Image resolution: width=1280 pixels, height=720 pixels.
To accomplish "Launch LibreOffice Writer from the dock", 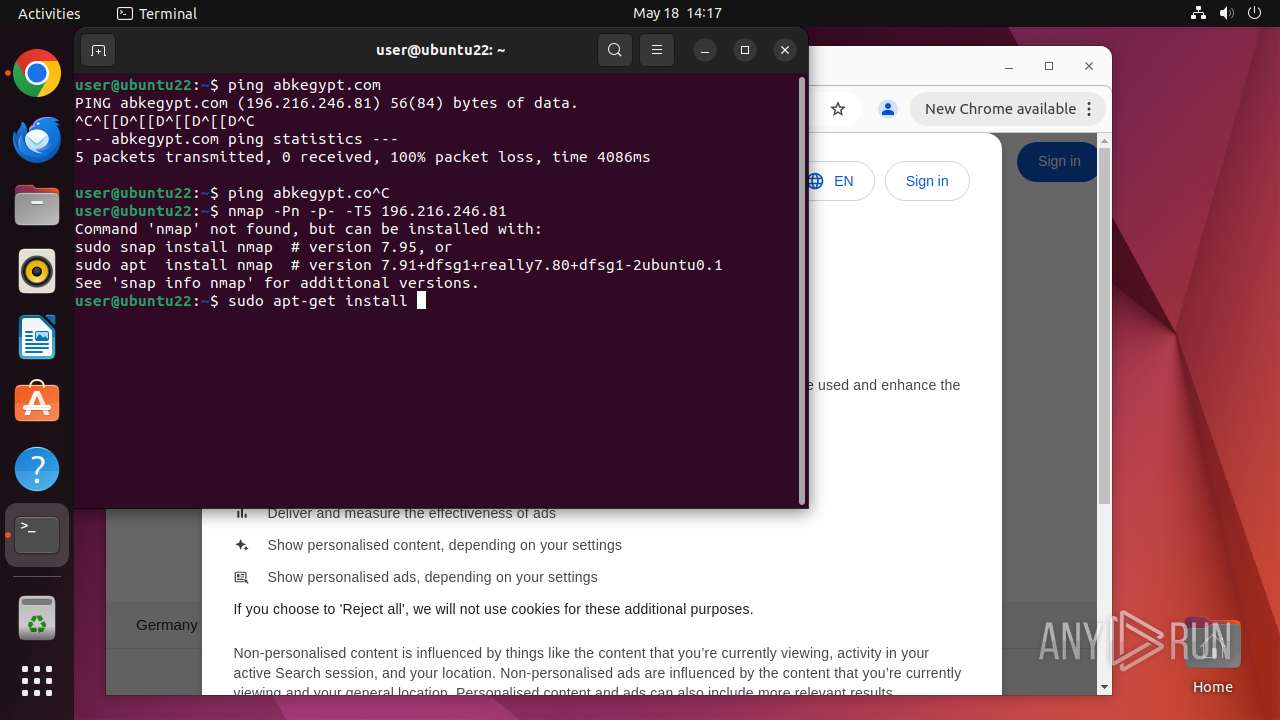I will (37, 337).
